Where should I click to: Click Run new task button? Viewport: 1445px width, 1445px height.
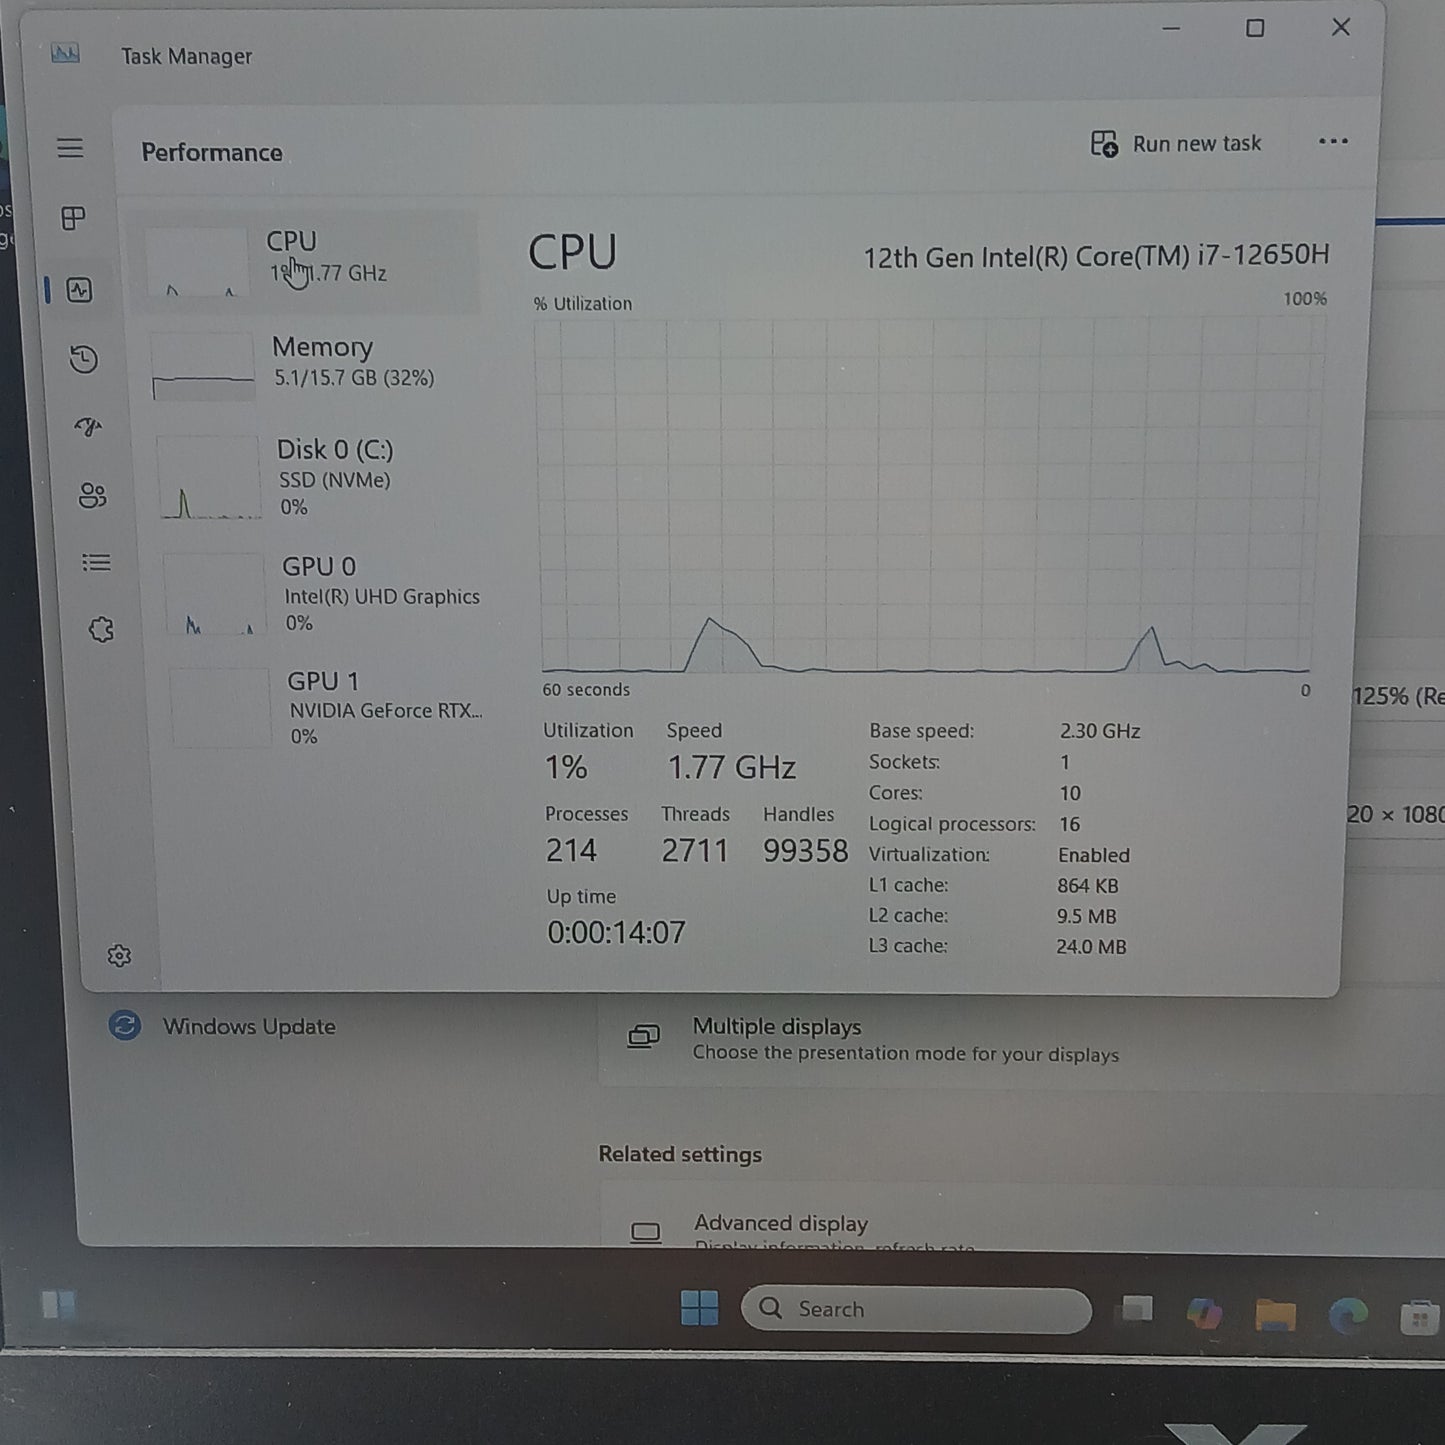1176,144
